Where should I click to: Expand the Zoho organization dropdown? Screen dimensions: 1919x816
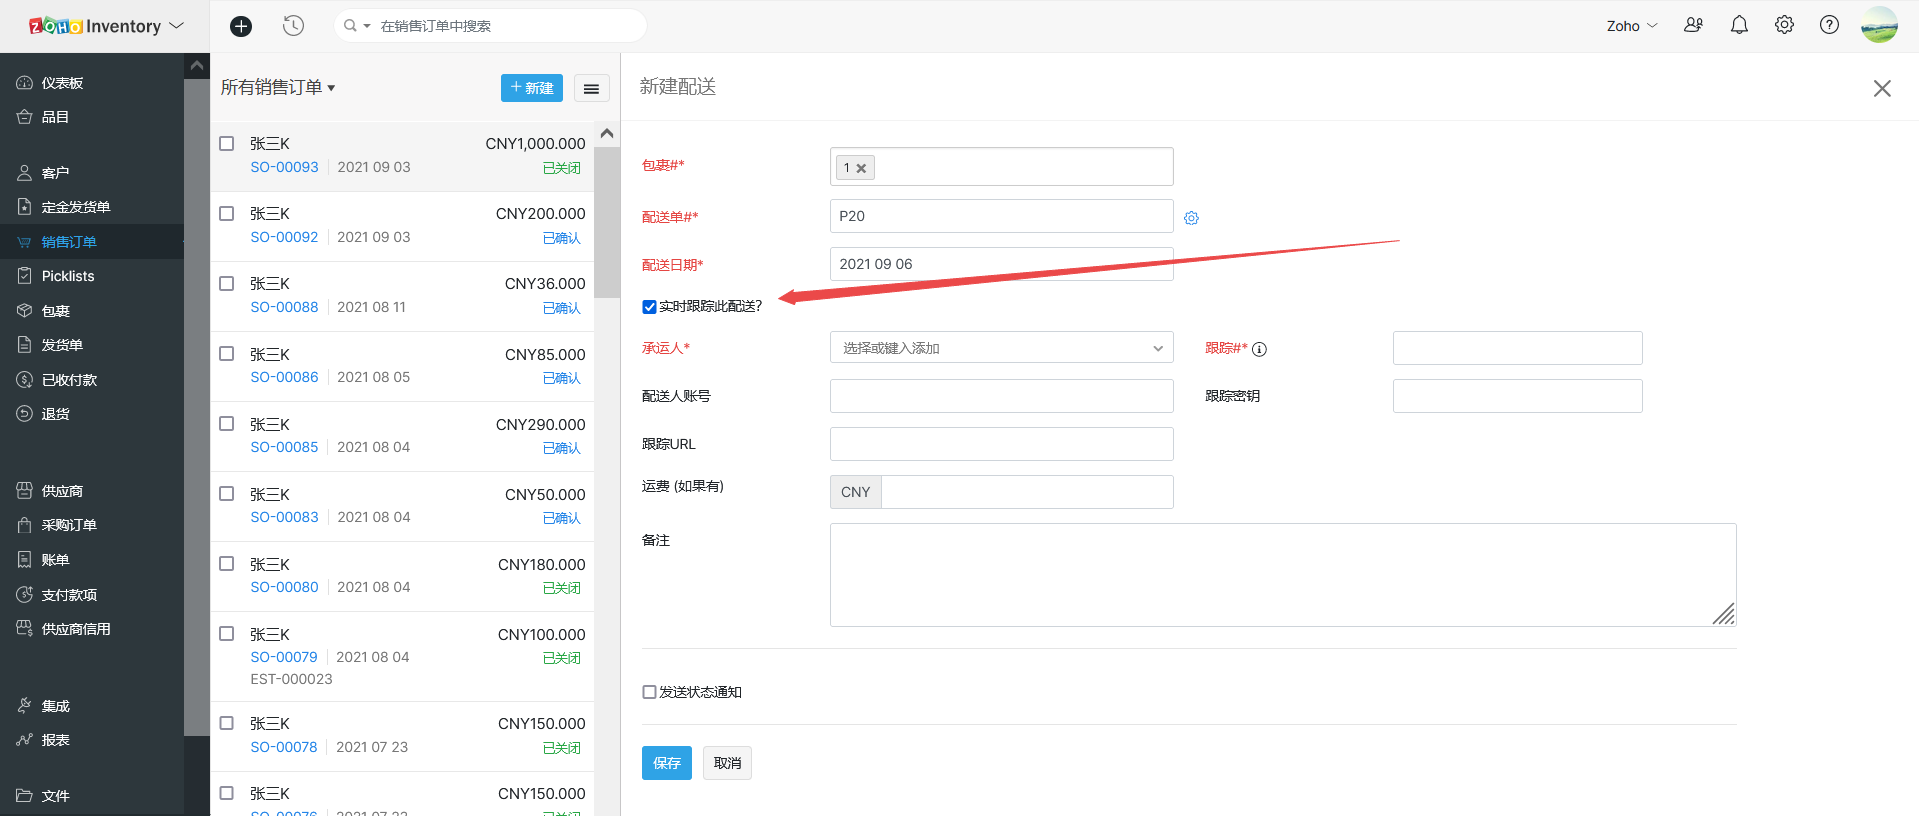click(1631, 26)
